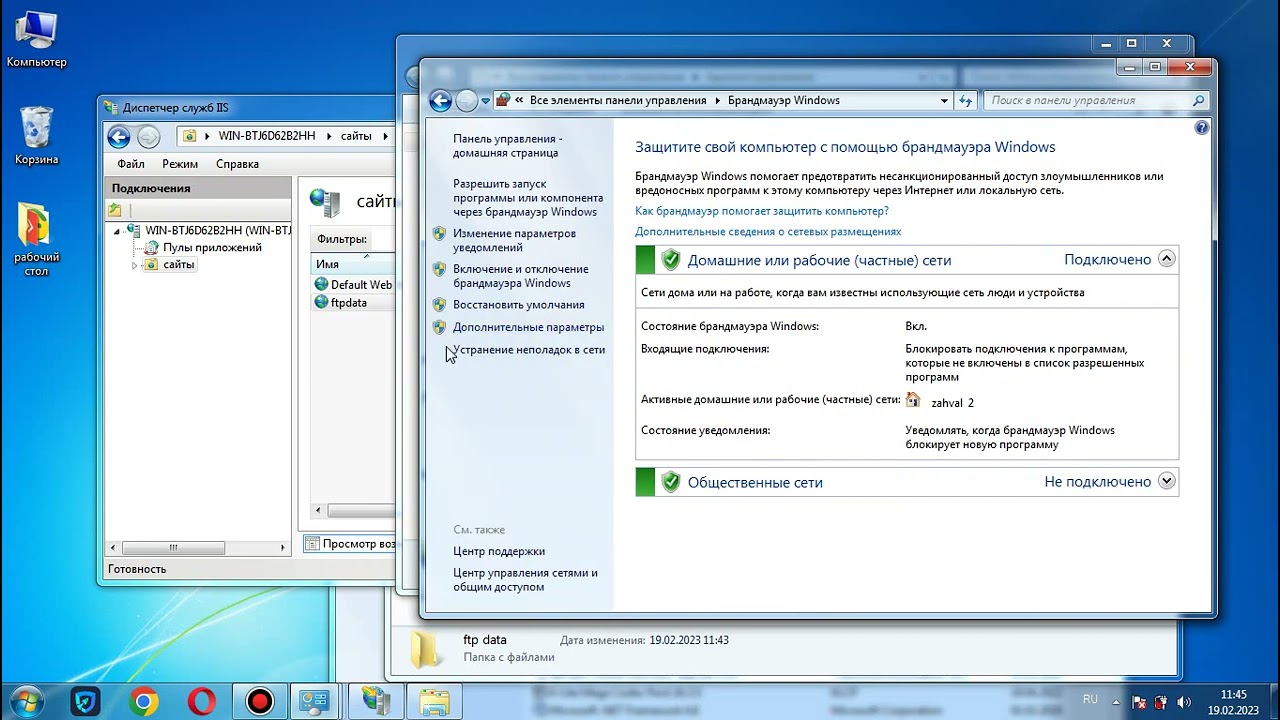
Task: Open 'Центр поддержки' link
Action: click(499, 551)
